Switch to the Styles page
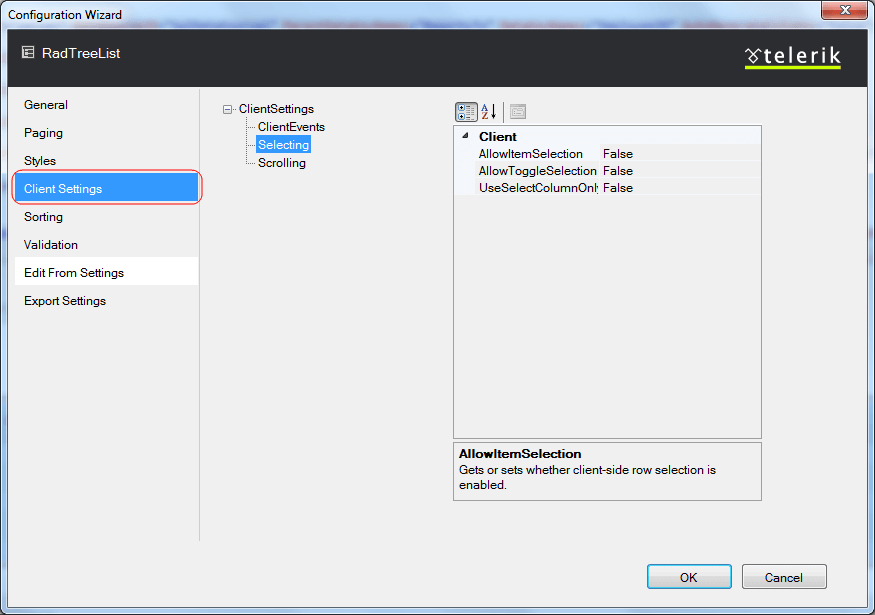 pos(107,161)
